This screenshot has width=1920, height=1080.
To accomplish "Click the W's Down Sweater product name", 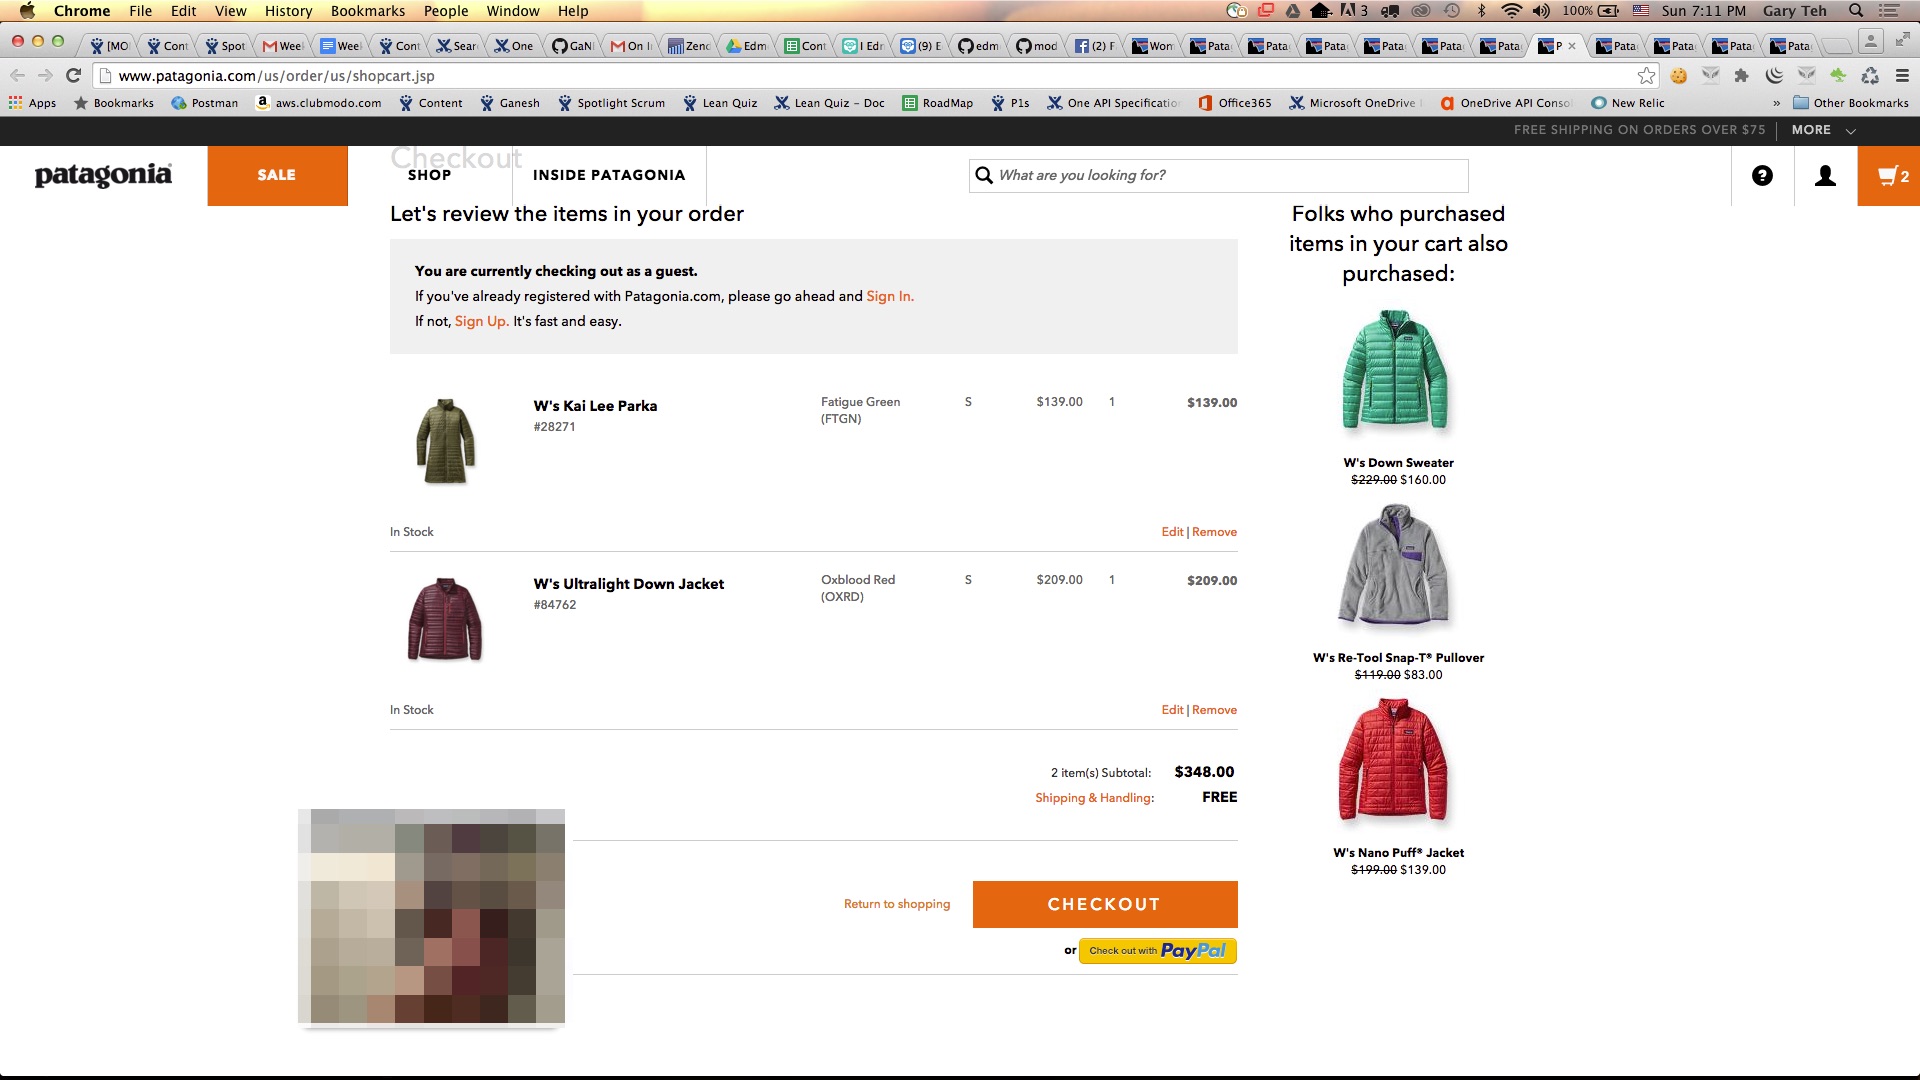I will pos(1398,463).
